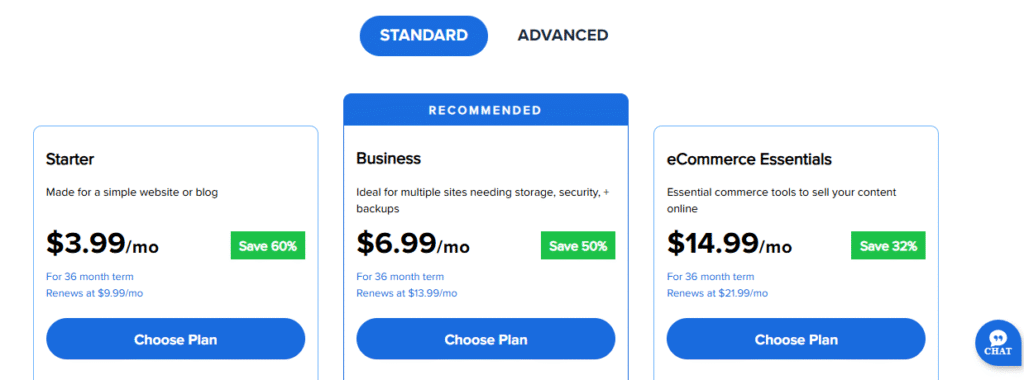Click the eCommerce Essentials plan title
Screen dimensions: 1024x380
tap(749, 159)
